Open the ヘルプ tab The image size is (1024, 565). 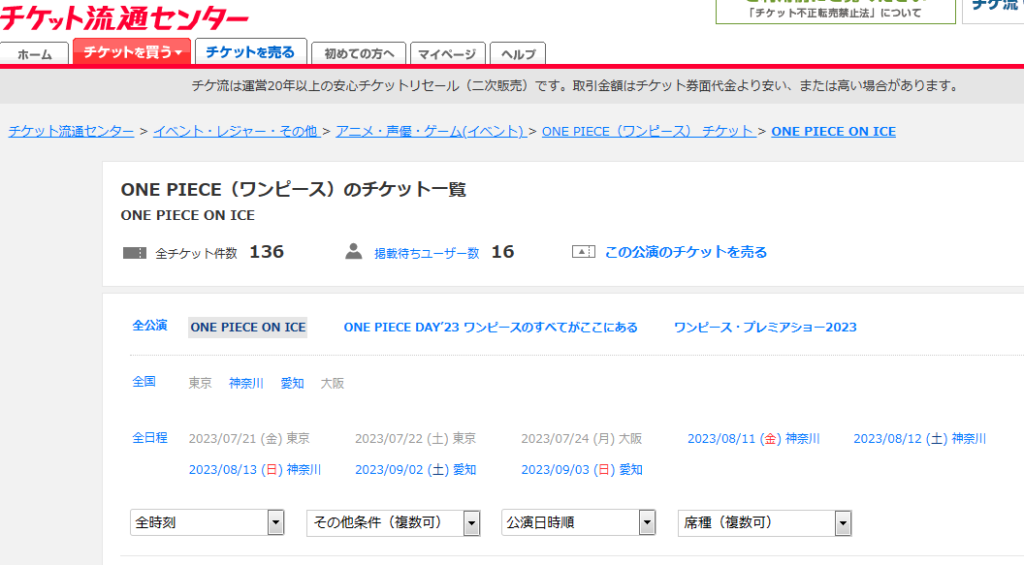coord(518,54)
